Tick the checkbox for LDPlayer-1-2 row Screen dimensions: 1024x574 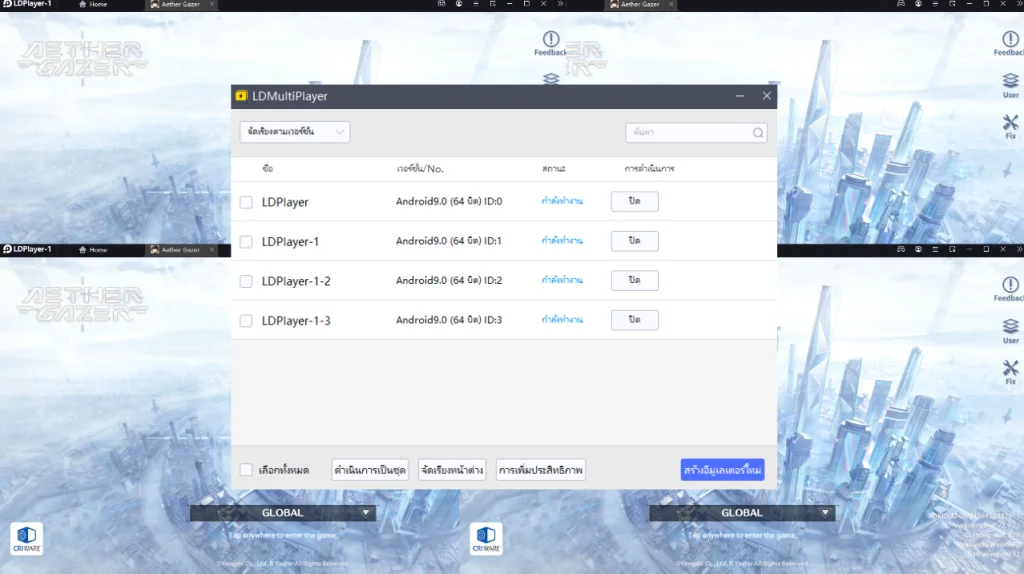pyautogui.click(x=246, y=281)
